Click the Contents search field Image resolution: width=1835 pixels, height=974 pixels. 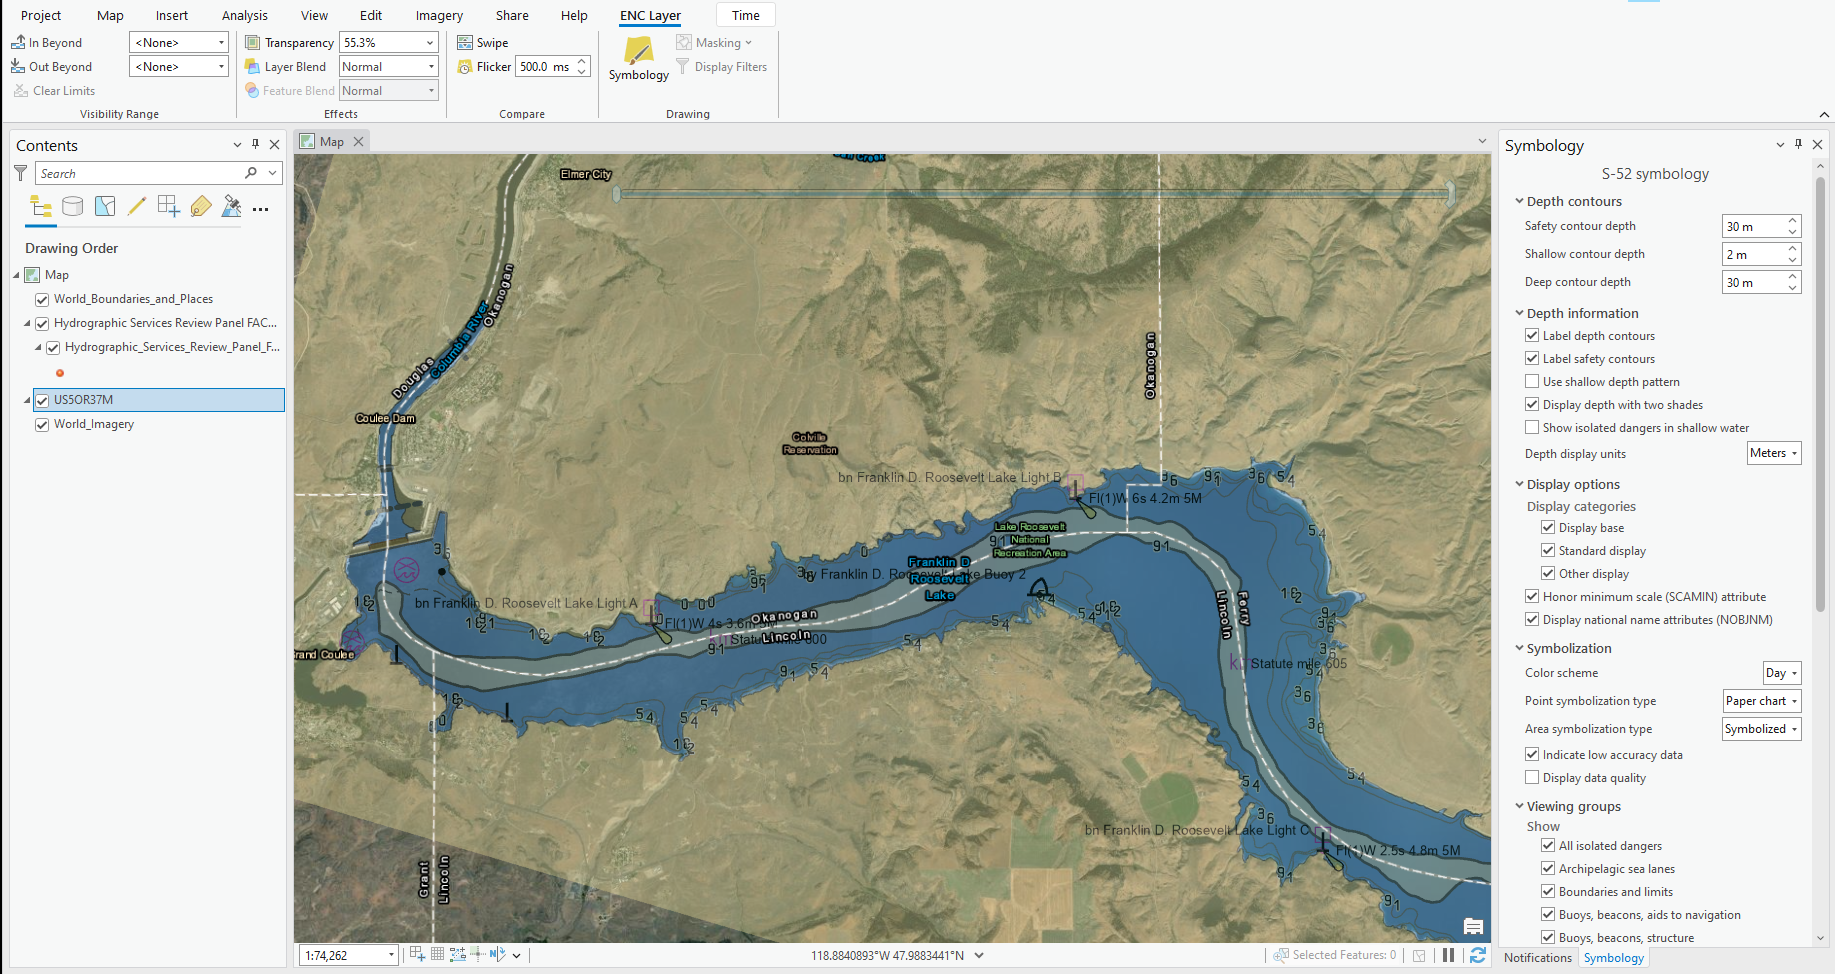[x=140, y=174]
